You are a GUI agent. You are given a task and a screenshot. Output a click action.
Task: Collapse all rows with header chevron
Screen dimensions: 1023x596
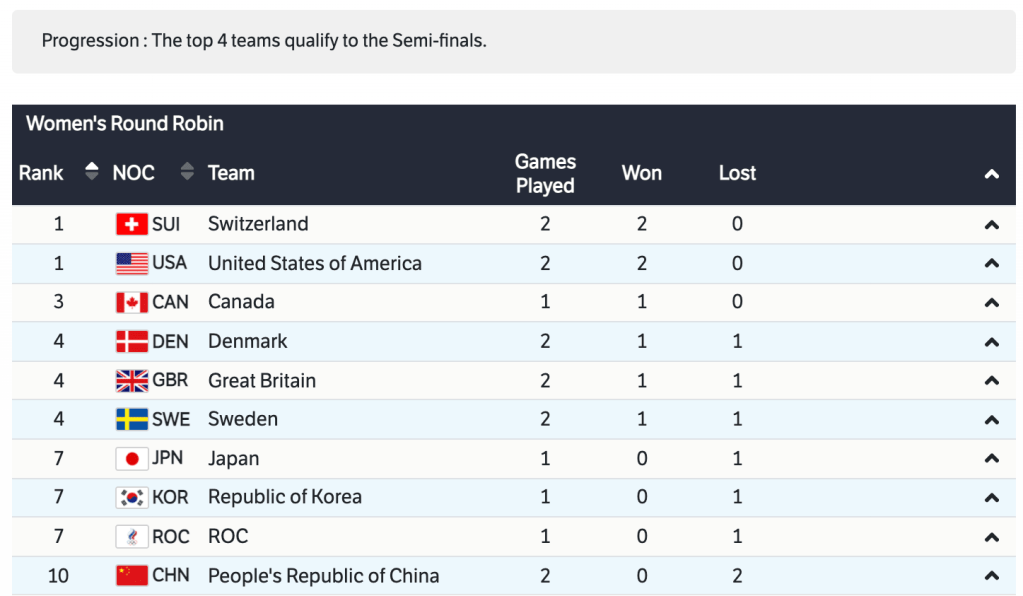[991, 174]
